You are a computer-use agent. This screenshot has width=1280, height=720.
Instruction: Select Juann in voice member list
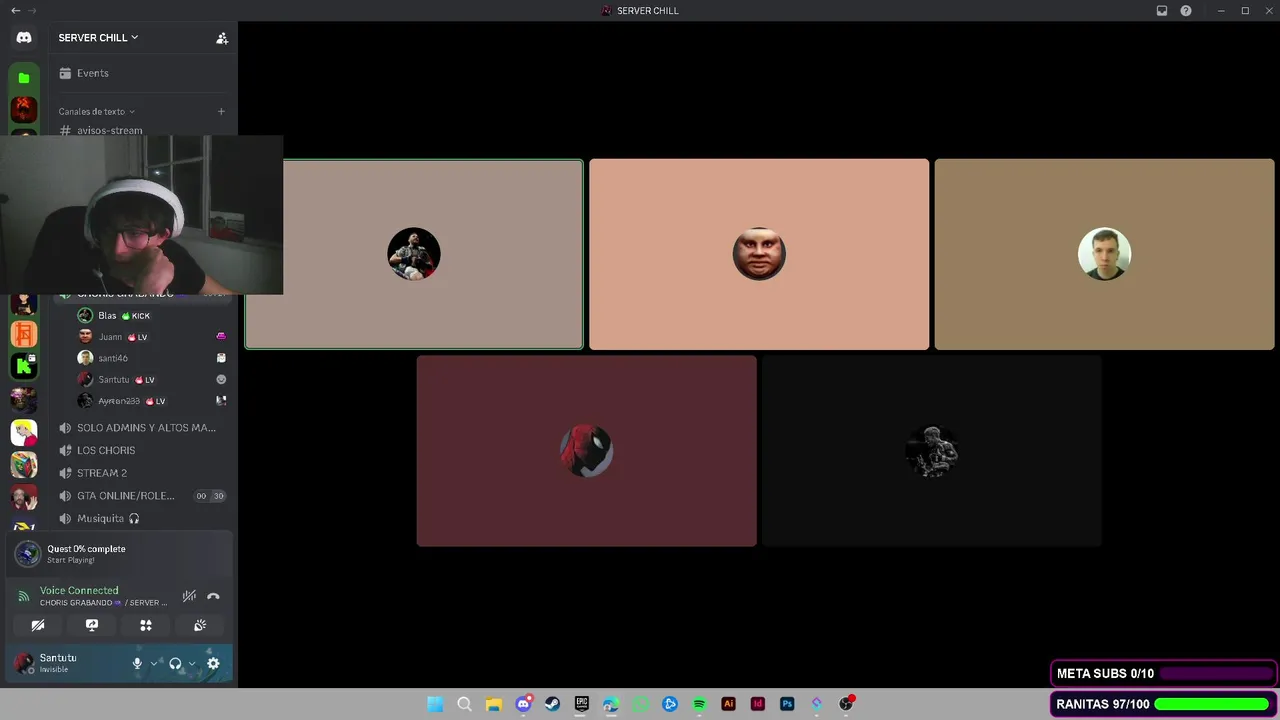pyautogui.click(x=152, y=337)
